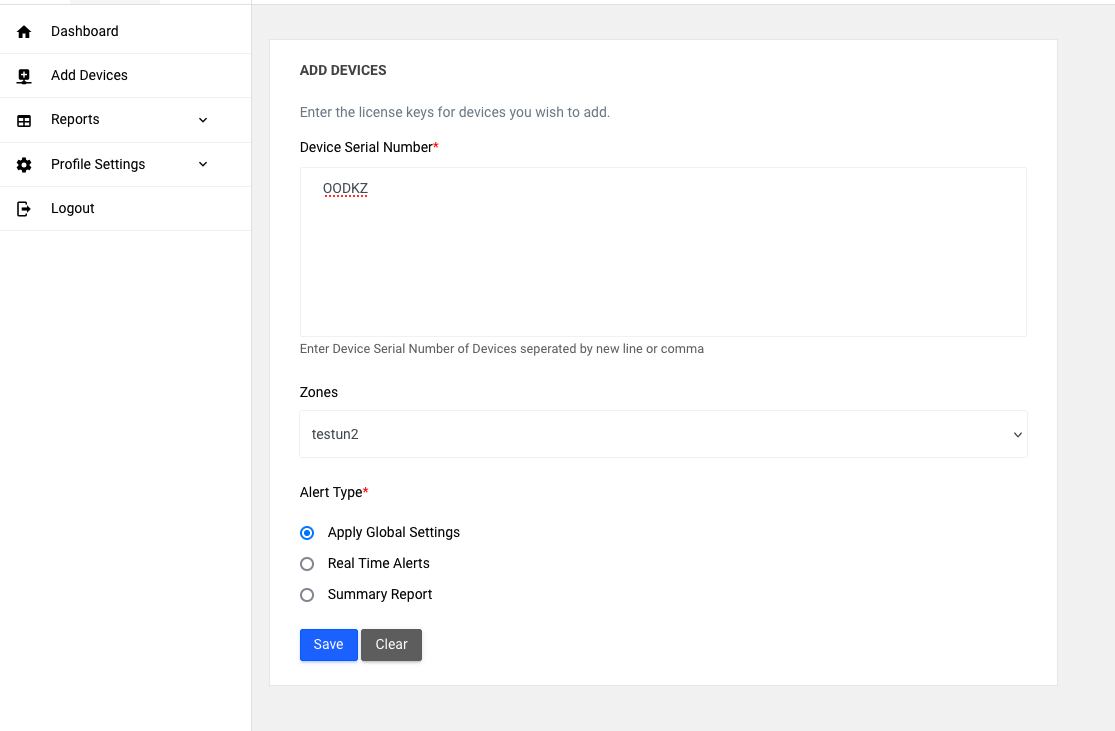Open the Zones dropdown showing testun2
1115x731 pixels.
[663, 434]
